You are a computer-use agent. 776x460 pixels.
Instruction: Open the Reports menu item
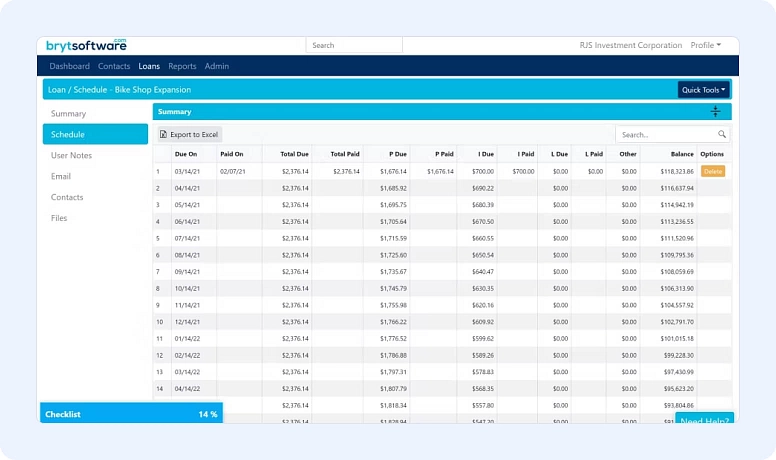click(x=182, y=66)
